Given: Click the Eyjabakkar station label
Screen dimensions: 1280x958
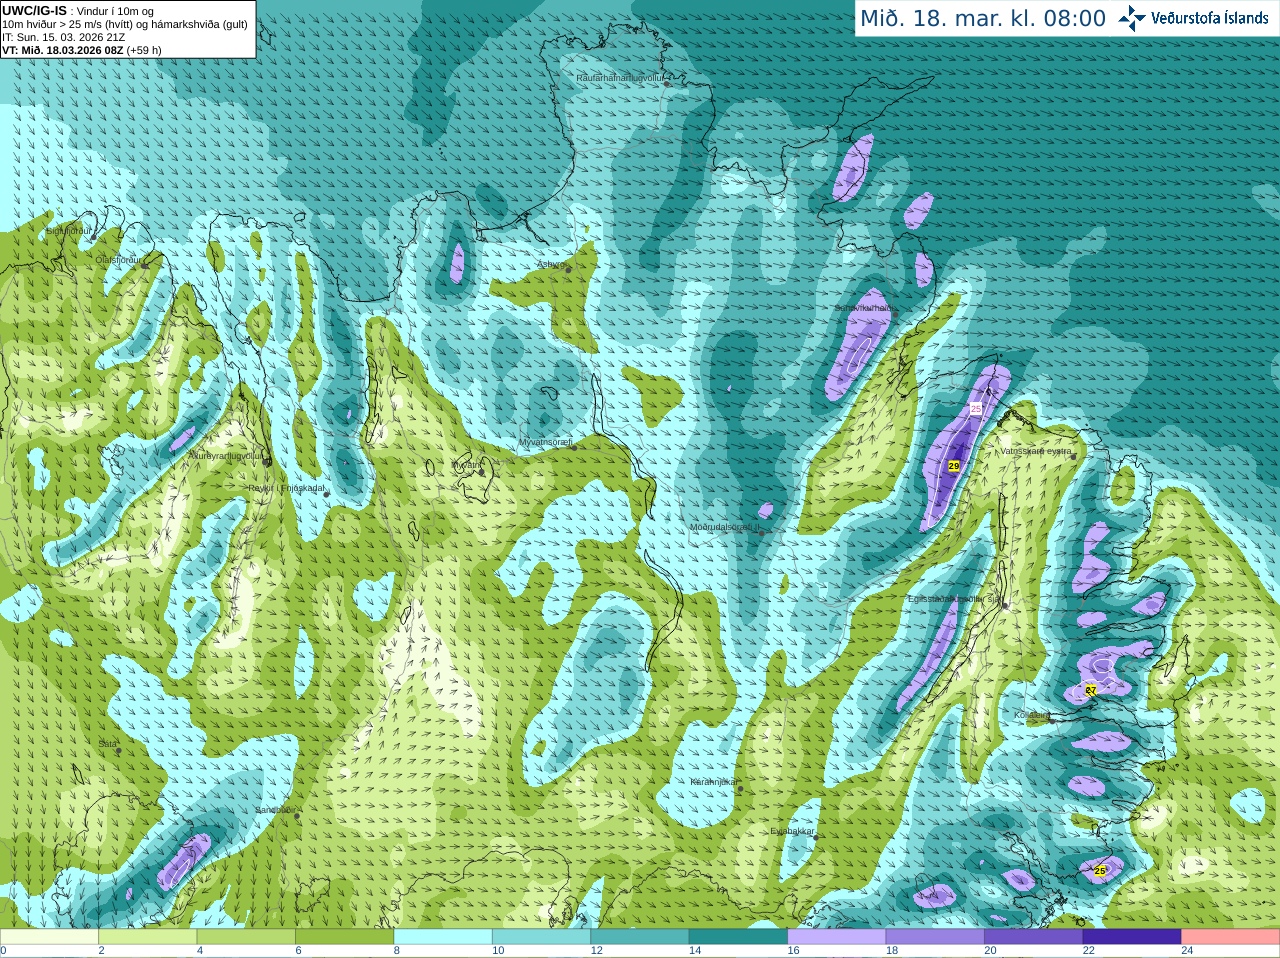Looking at the screenshot, I should point(793,831).
